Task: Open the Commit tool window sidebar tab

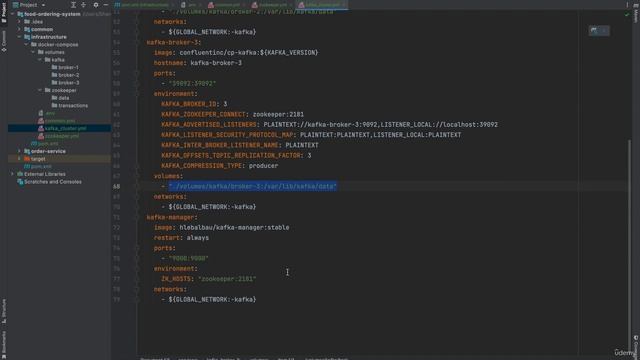Action: [4, 41]
